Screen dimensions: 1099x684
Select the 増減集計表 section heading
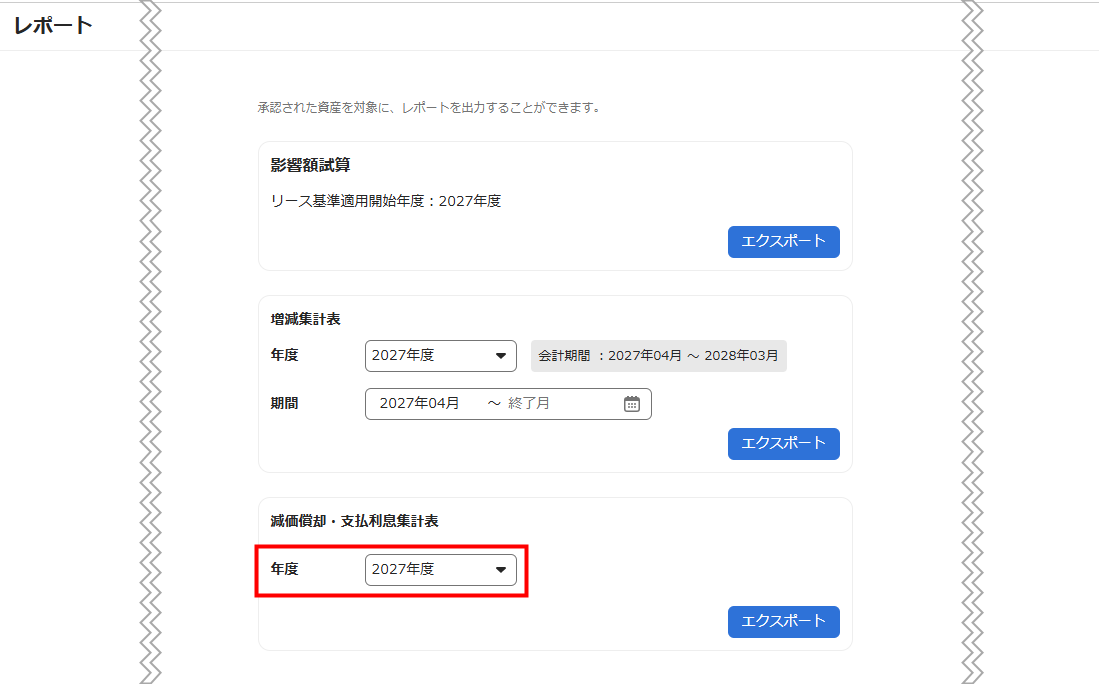(305, 319)
